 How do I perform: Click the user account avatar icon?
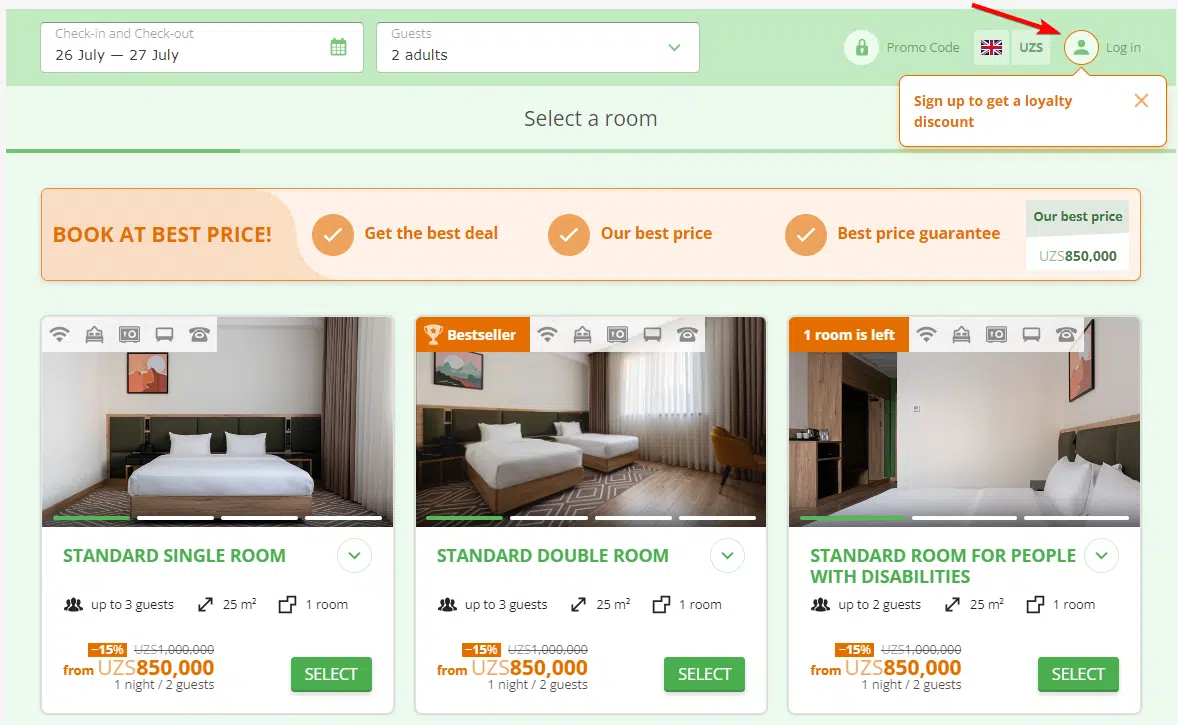point(1081,47)
